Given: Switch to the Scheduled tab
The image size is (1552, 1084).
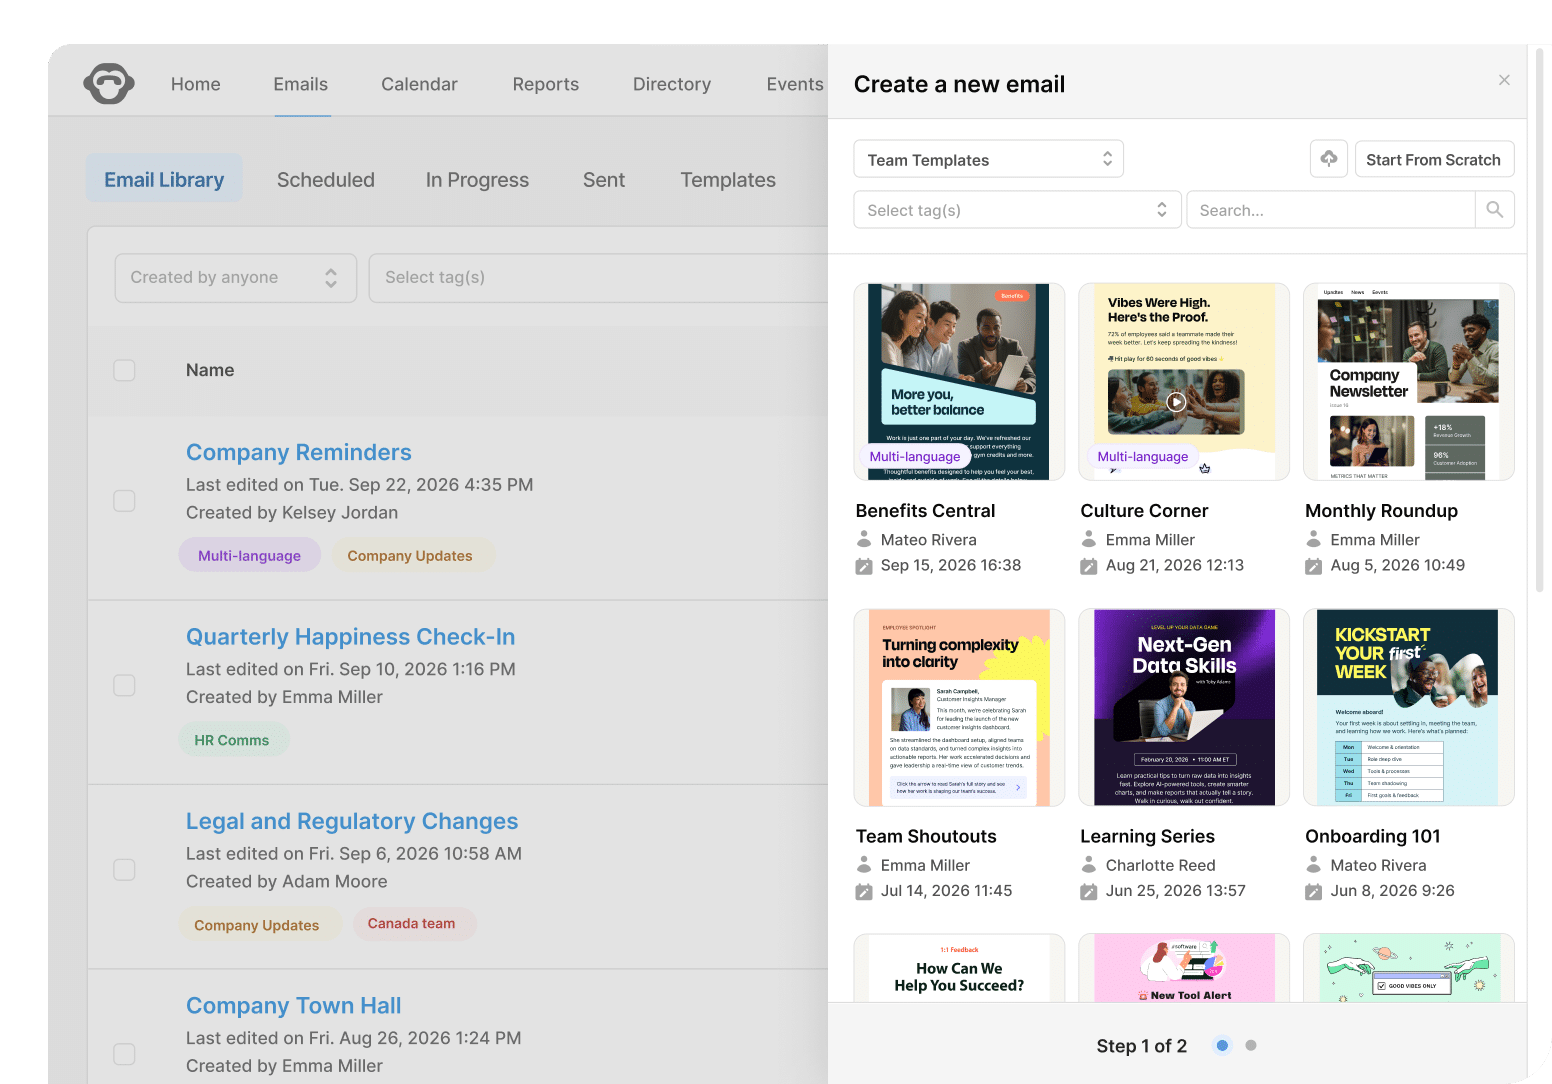Looking at the screenshot, I should click(x=325, y=180).
